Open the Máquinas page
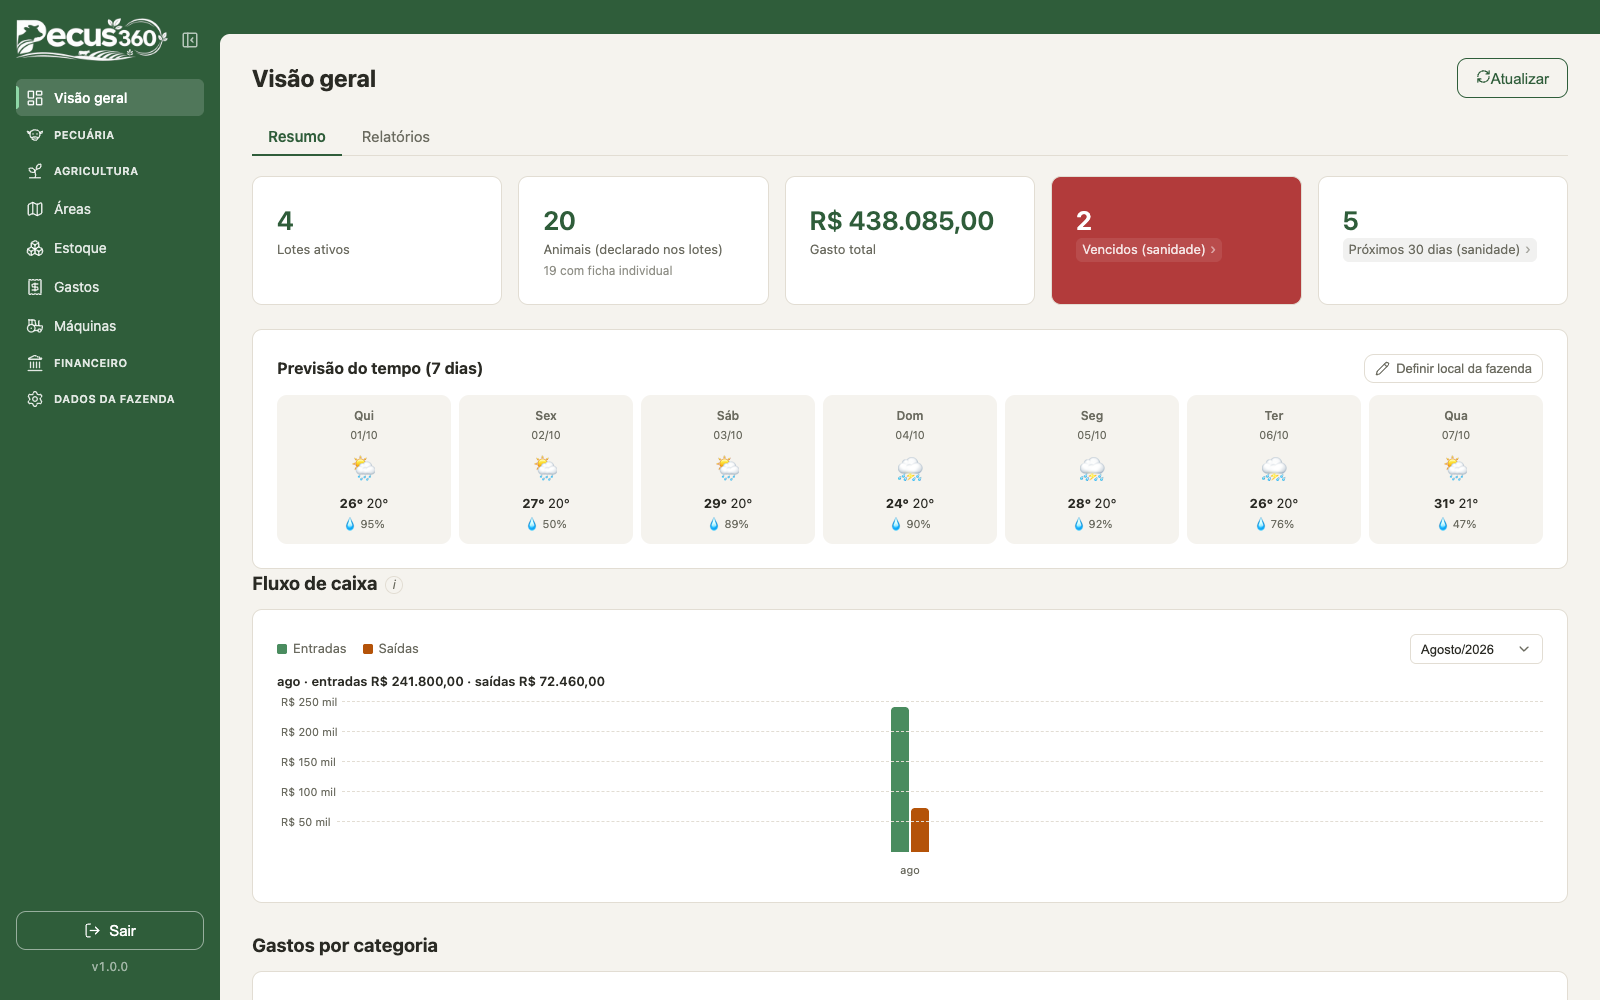 110,326
